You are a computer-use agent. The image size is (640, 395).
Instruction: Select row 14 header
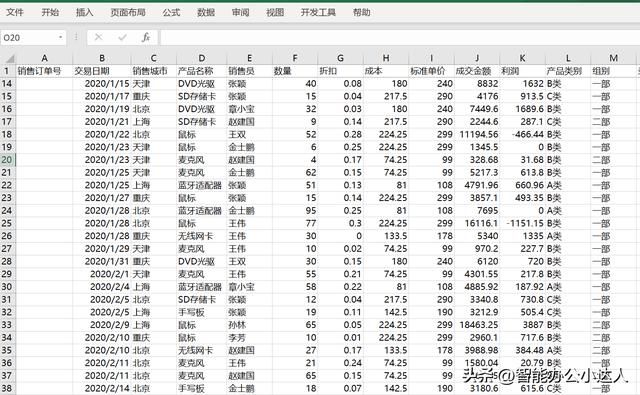pos(7,84)
